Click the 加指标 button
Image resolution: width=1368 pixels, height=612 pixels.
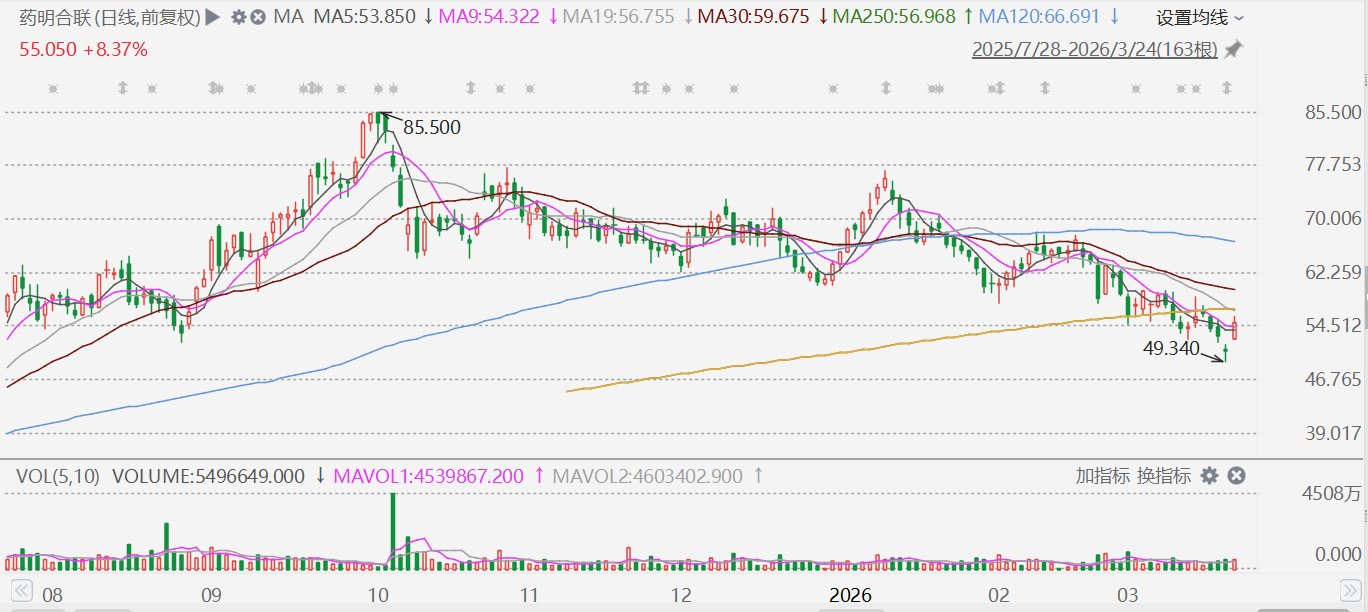1104,476
